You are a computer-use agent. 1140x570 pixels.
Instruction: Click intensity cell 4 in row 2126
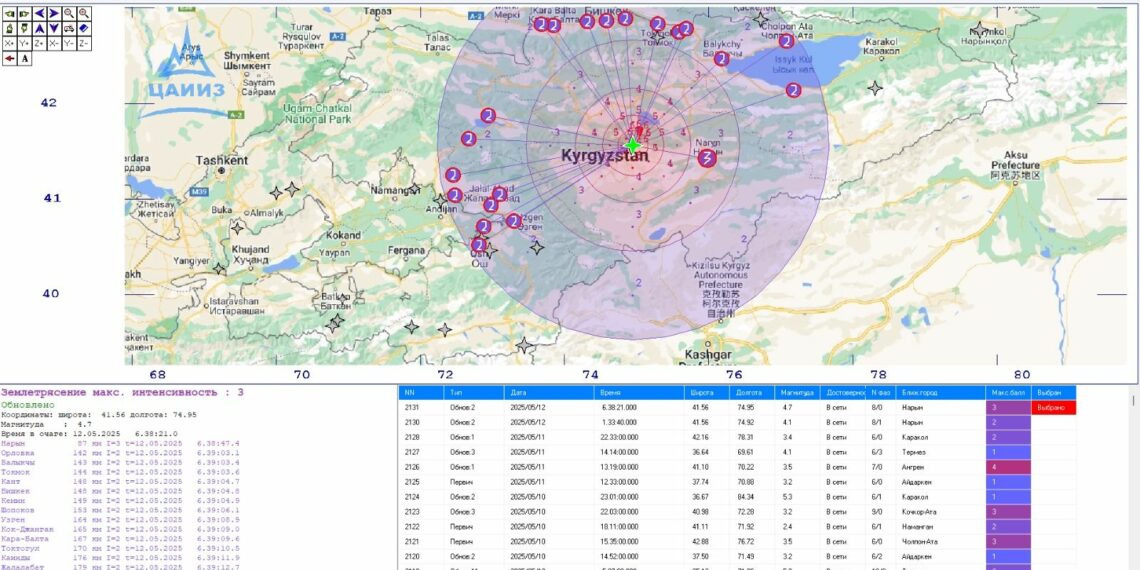tap(1008, 466)
